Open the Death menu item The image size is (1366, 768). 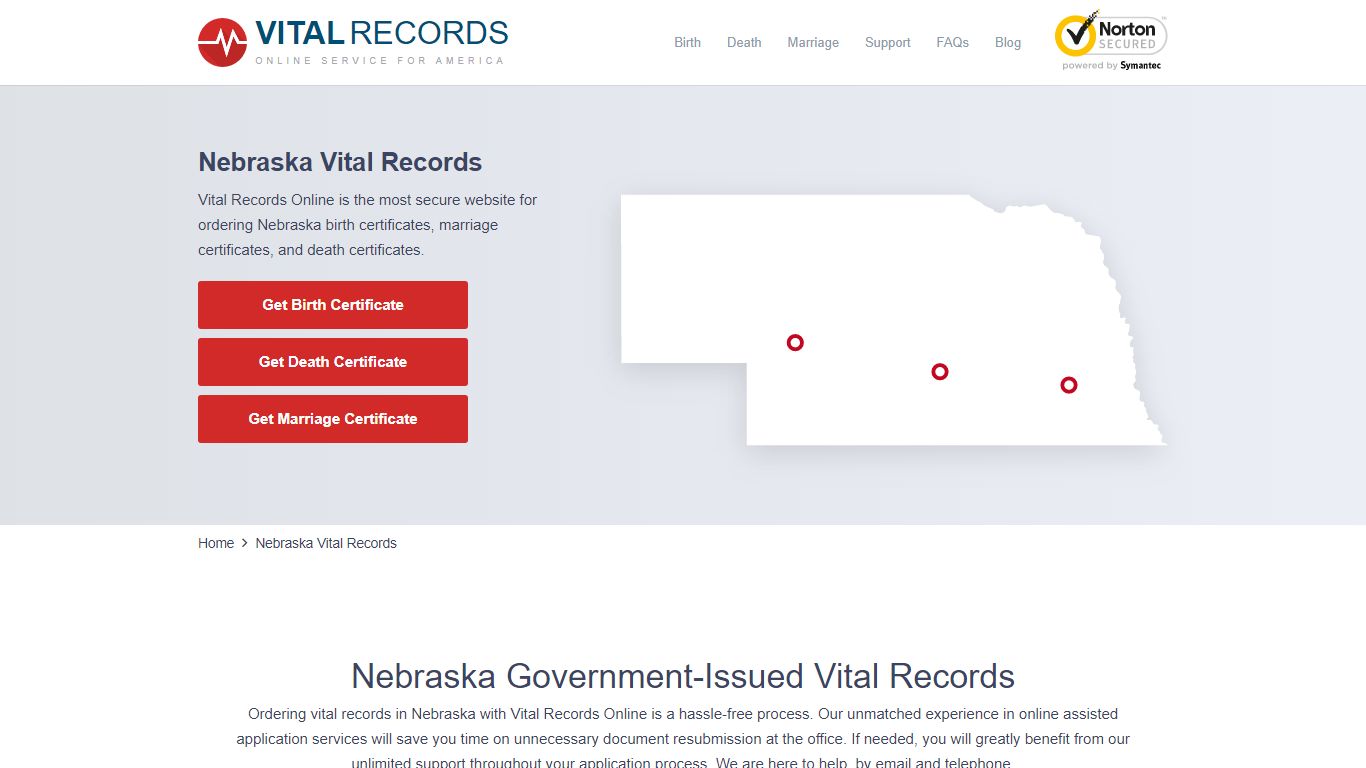(744, 42)
